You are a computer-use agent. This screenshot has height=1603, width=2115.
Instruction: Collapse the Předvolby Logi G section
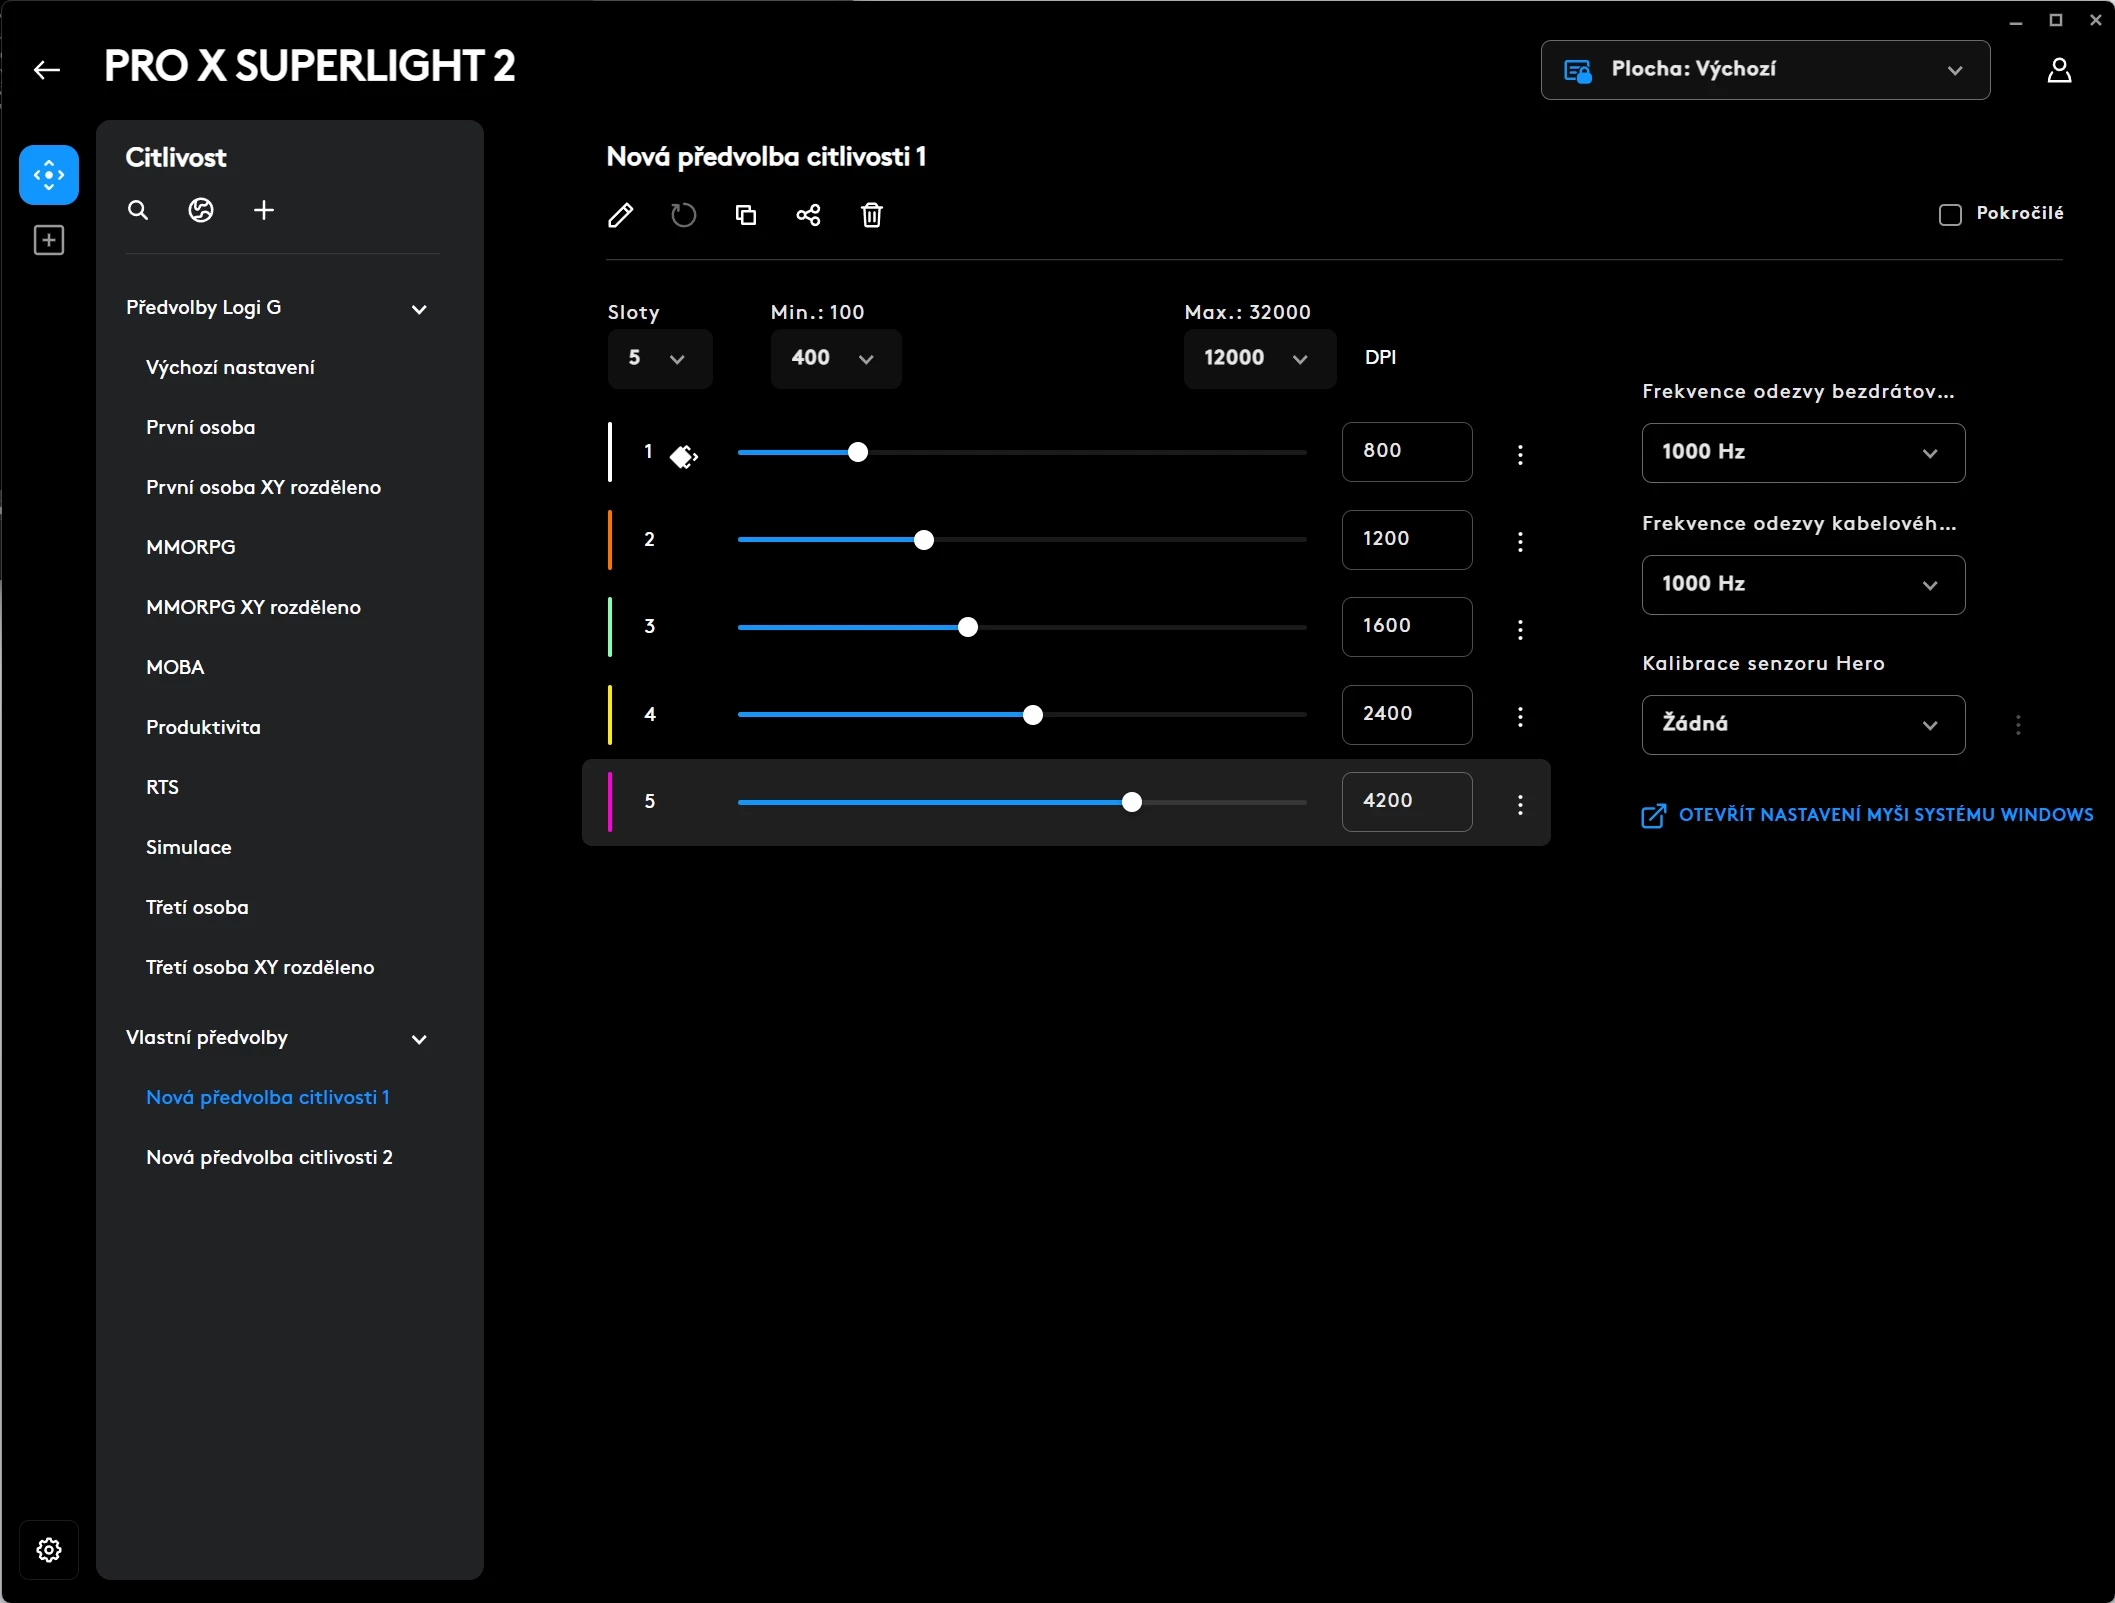pyautogui.click(x=419, y=309)
